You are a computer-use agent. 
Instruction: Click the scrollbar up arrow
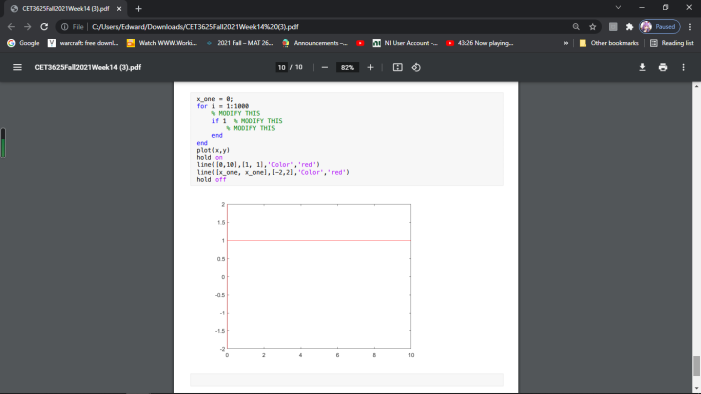pos(696,86)
